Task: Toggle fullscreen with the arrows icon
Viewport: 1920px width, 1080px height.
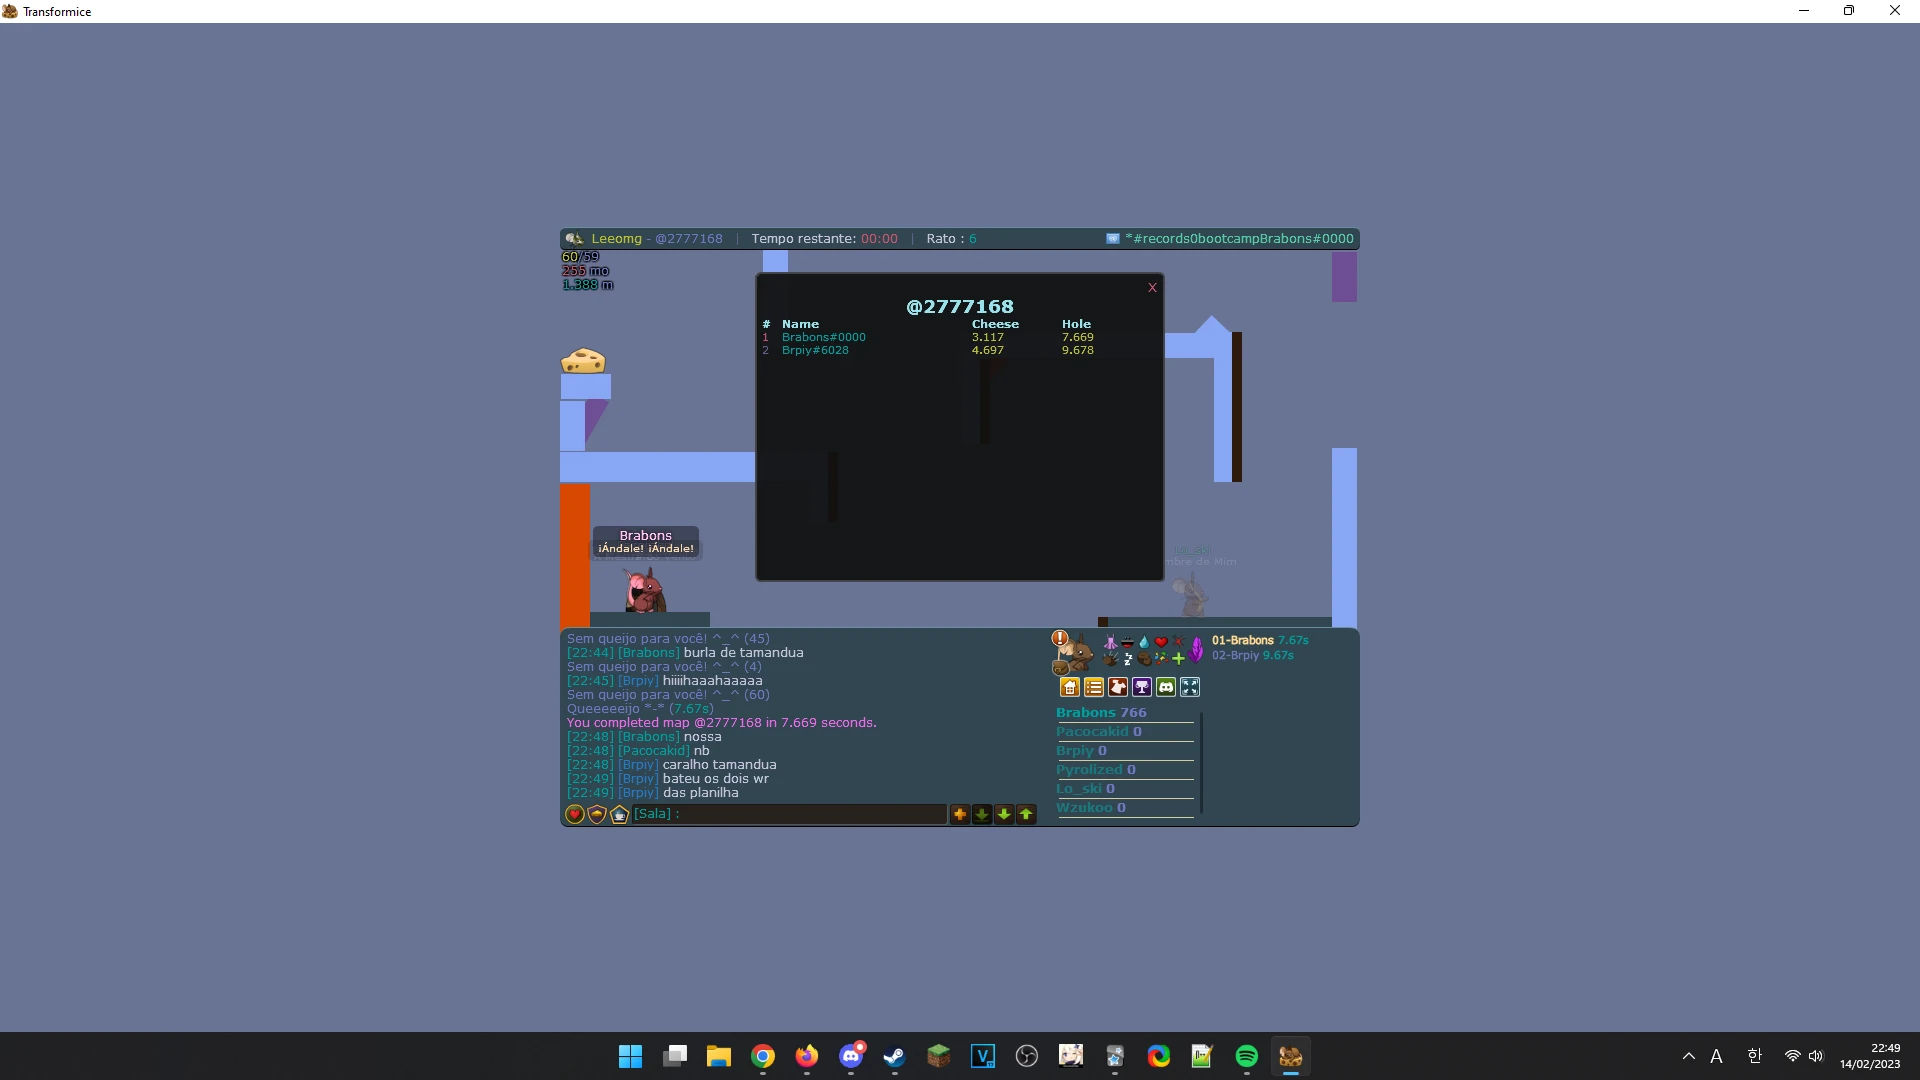Action: [1190, 687]
